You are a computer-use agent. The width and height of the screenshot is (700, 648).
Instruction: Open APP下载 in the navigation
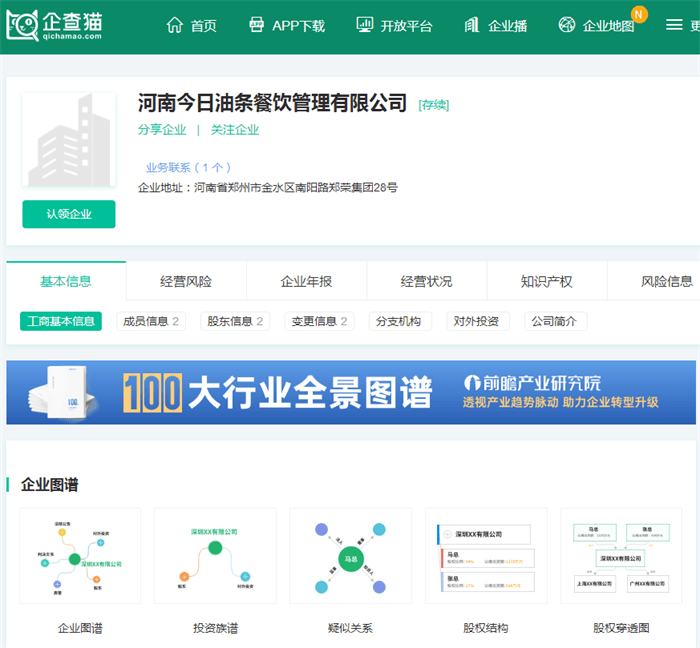299,26
